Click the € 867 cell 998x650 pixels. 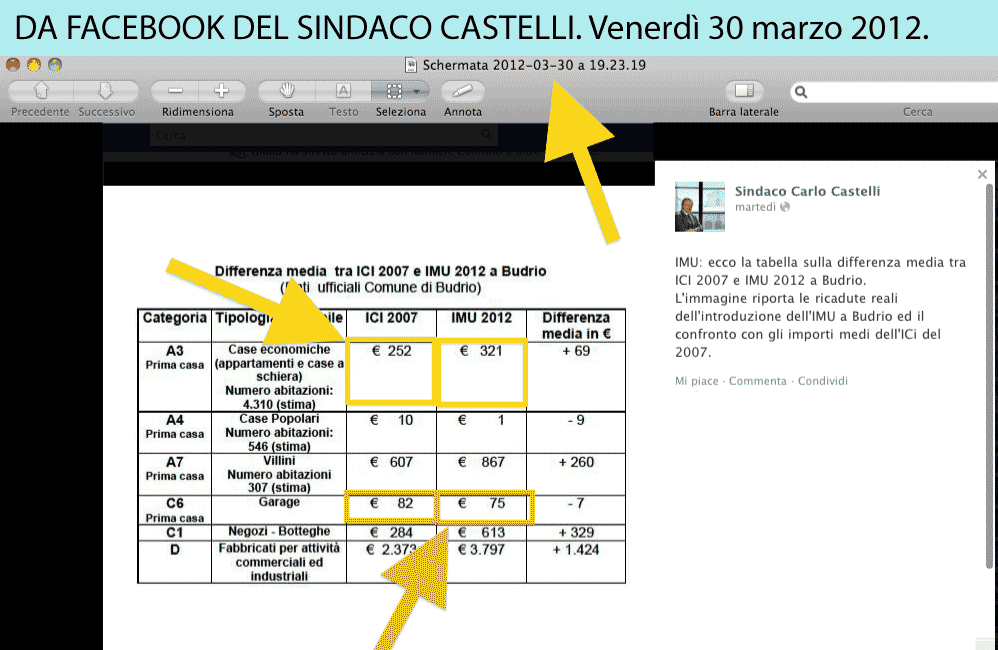(481, 474)
